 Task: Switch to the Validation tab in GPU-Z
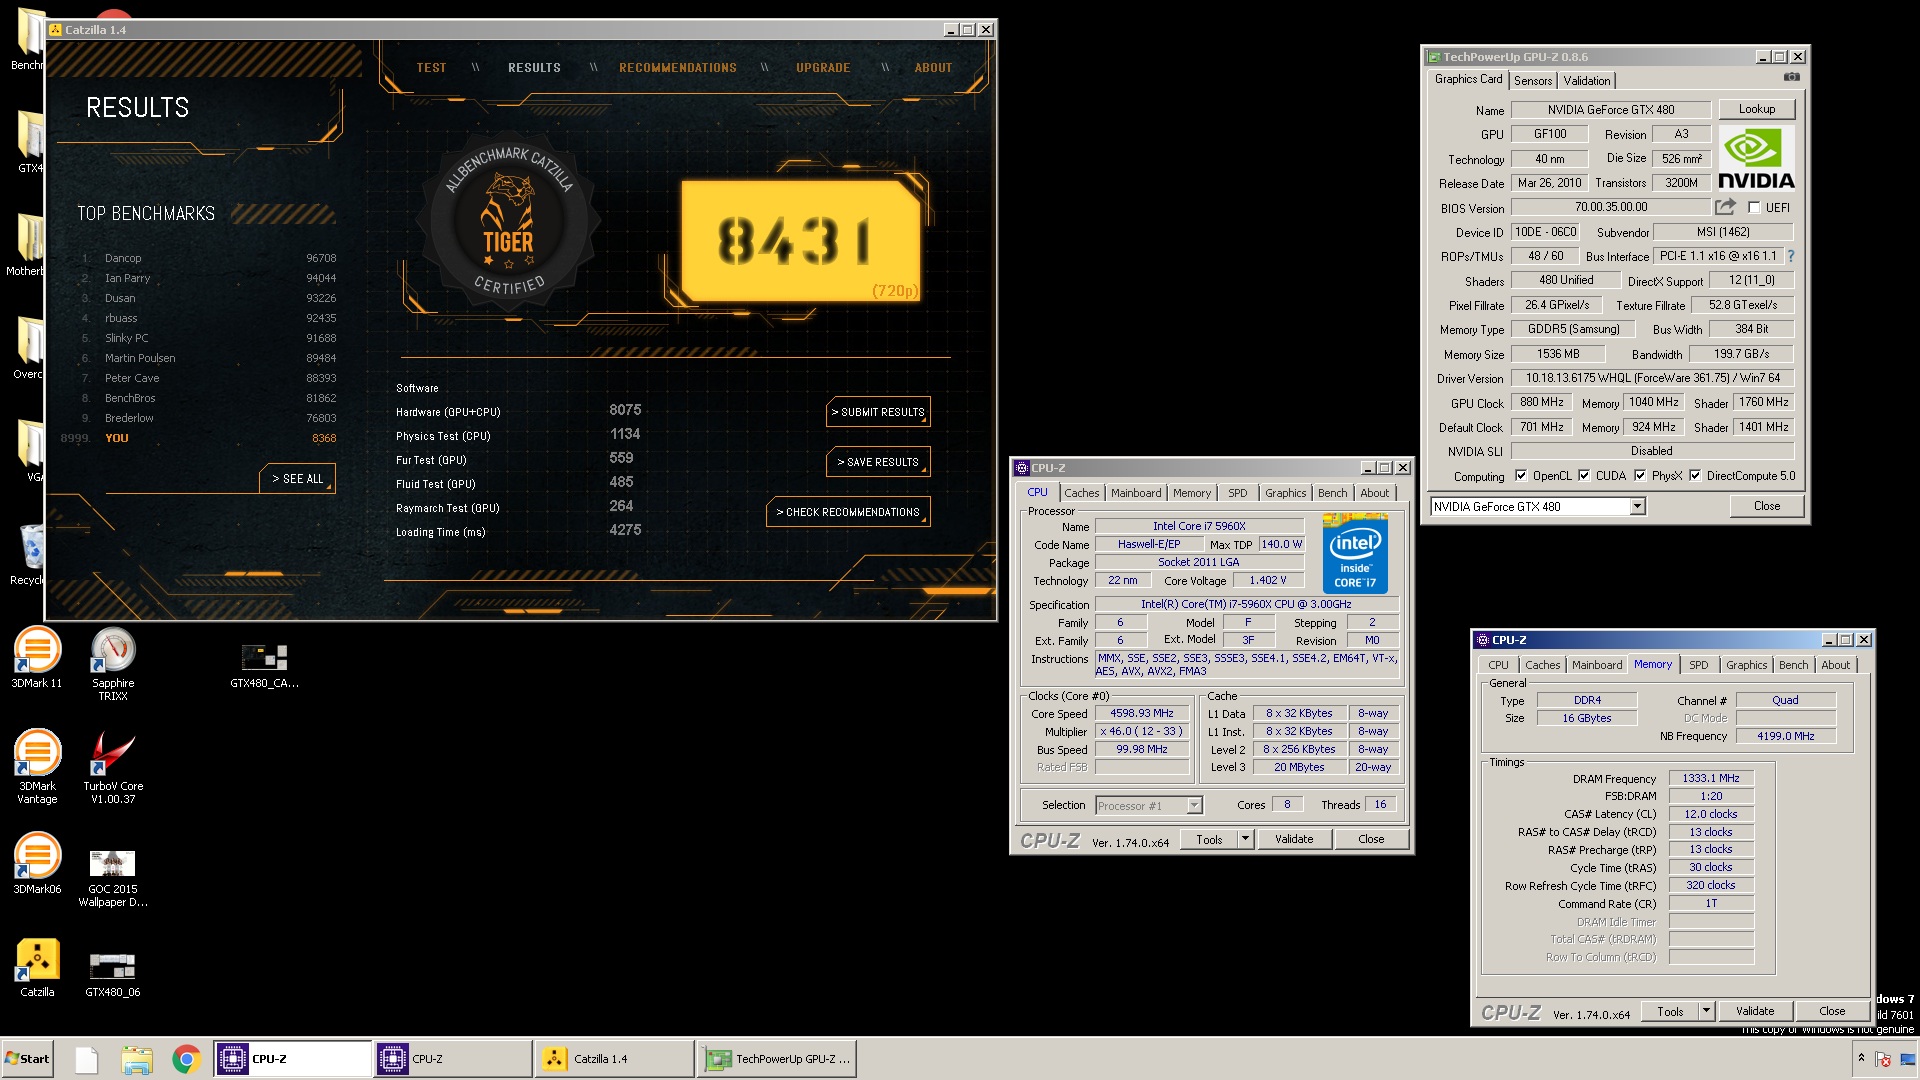pyautogui.click(x=1587, y=81)
